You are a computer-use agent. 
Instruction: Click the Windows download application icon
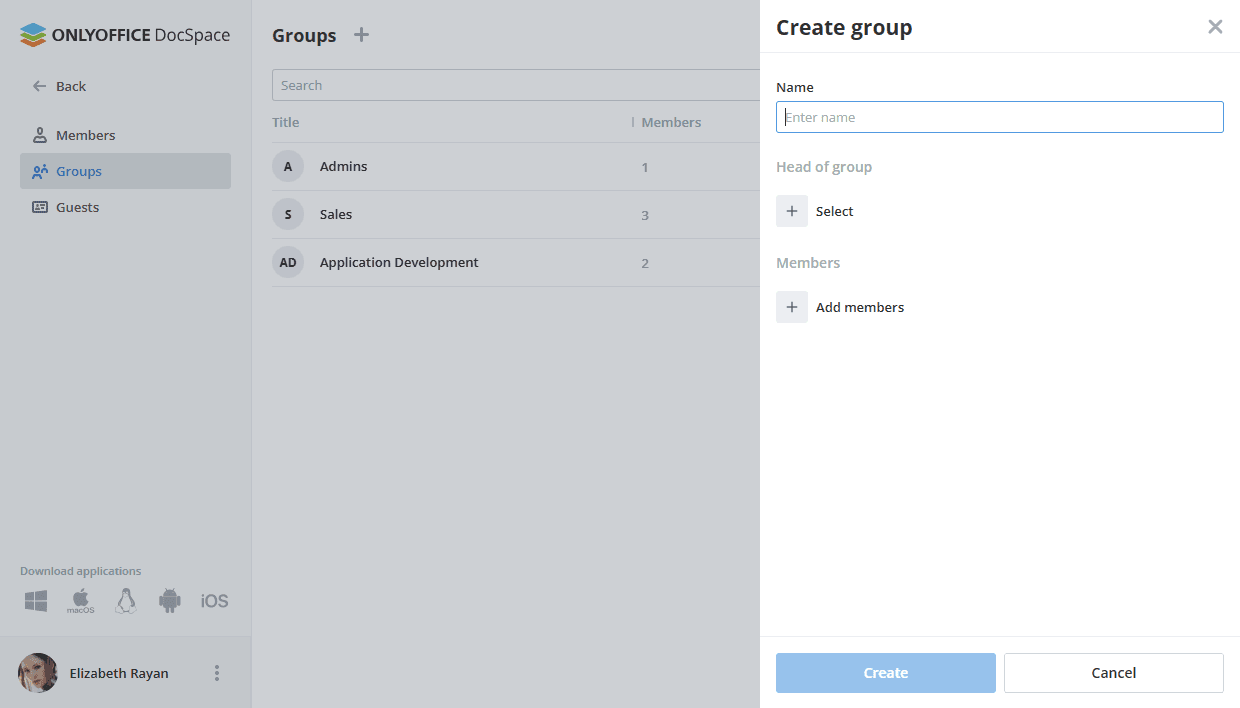36,601
